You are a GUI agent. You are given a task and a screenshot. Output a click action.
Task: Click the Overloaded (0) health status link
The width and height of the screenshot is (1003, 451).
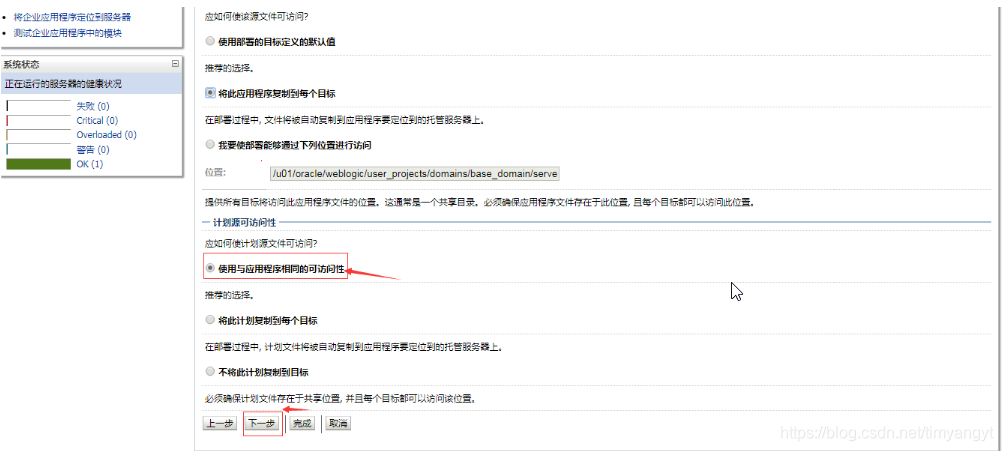(106, 135)
